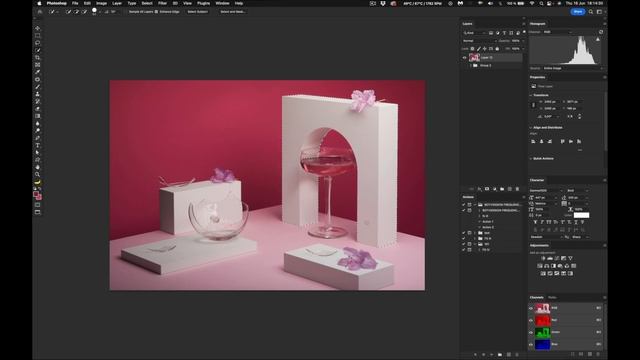640x360 pixels.
Task: Open the Apple menu
Action: 40,3
